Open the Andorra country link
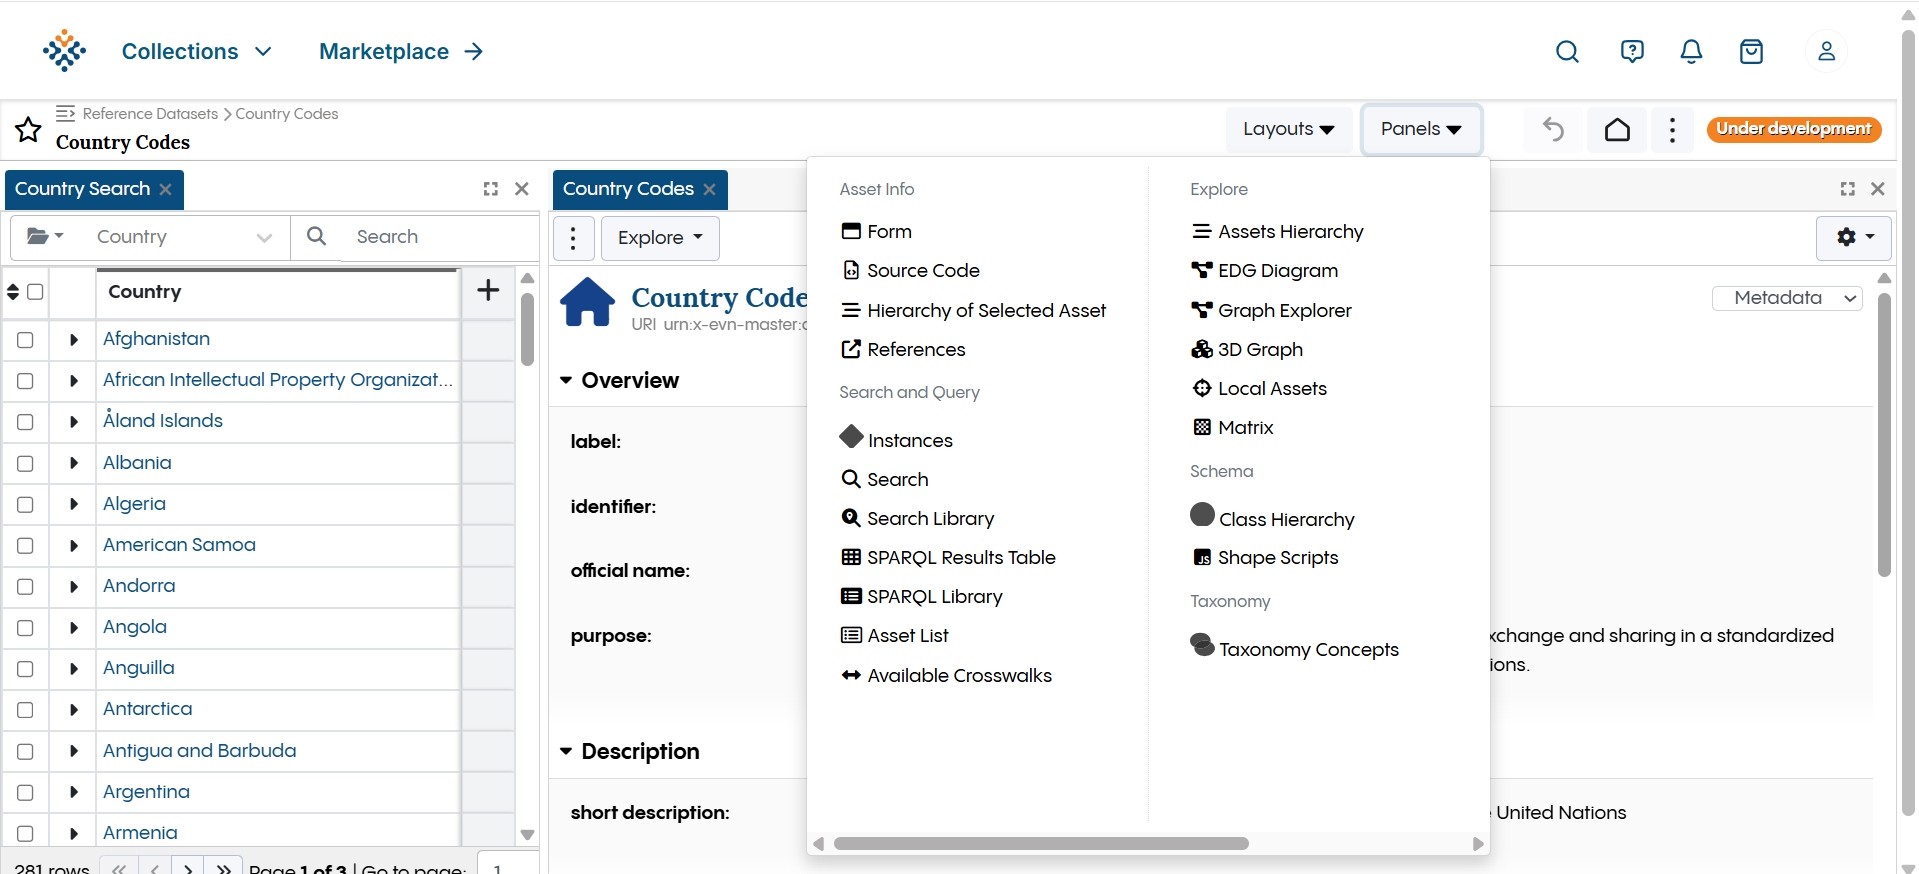This screenshot has width=1919, height=874. click(x=139, y=586)
